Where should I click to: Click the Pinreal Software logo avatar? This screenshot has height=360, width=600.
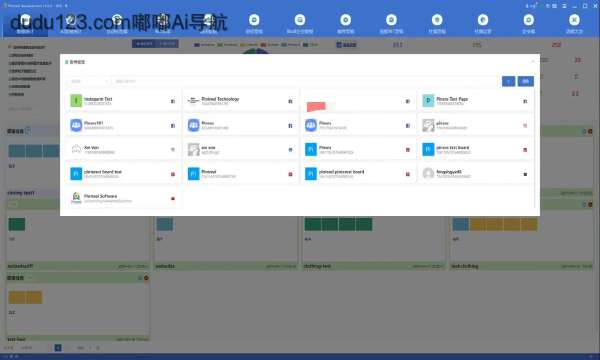click(x=76, y=198)
